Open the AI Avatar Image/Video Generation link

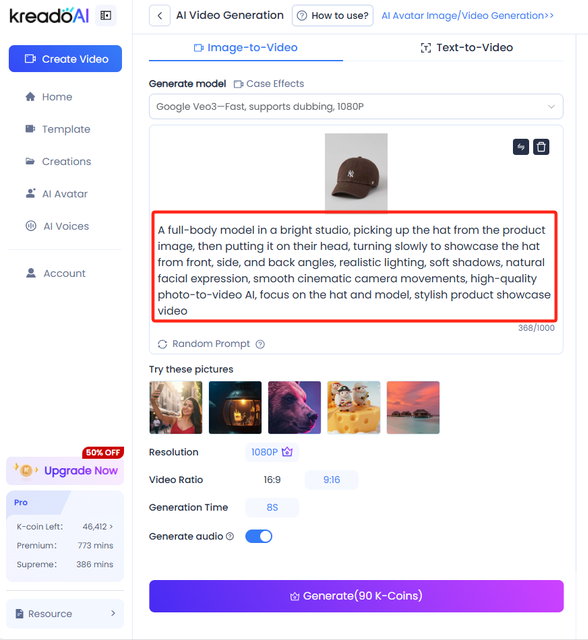tap(467, 16)
